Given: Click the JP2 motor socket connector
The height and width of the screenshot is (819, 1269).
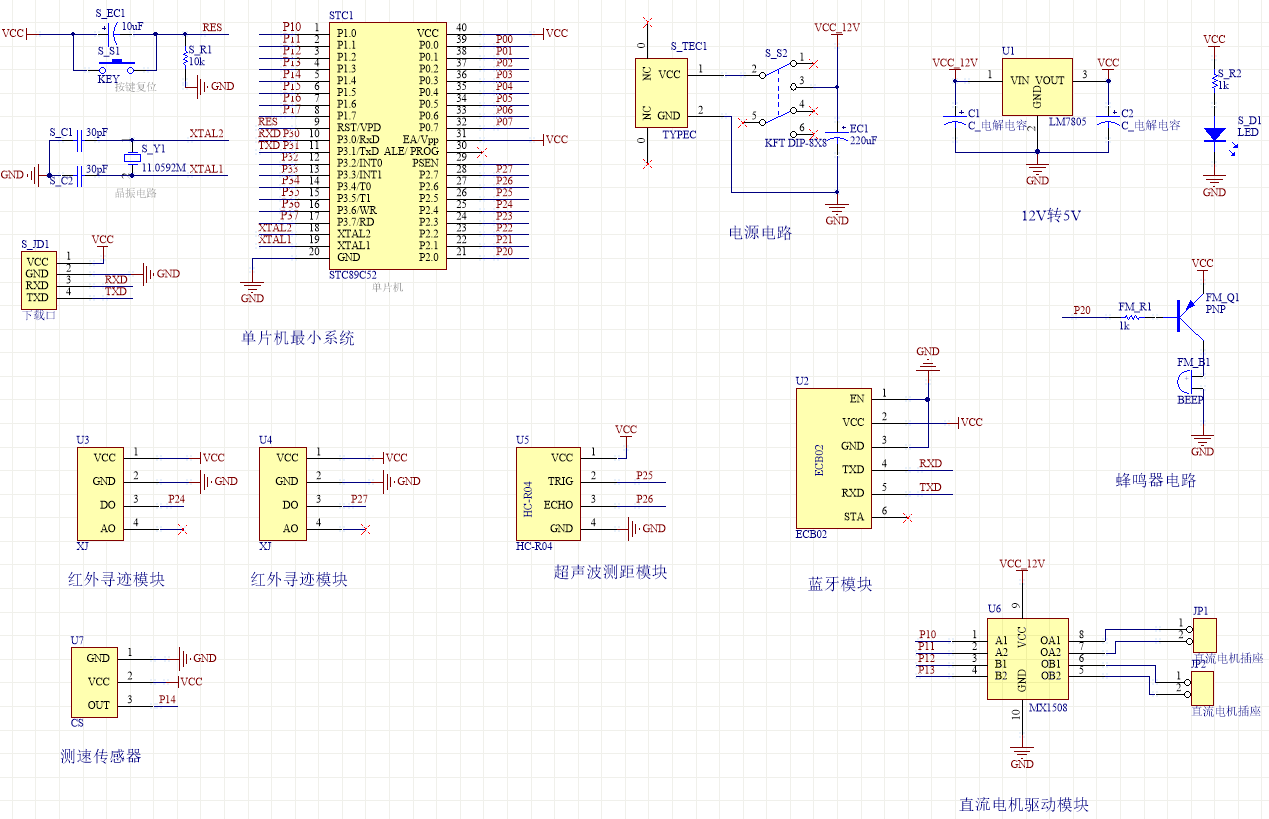Looking at the screenshot, I should (x=1202, y=688).
